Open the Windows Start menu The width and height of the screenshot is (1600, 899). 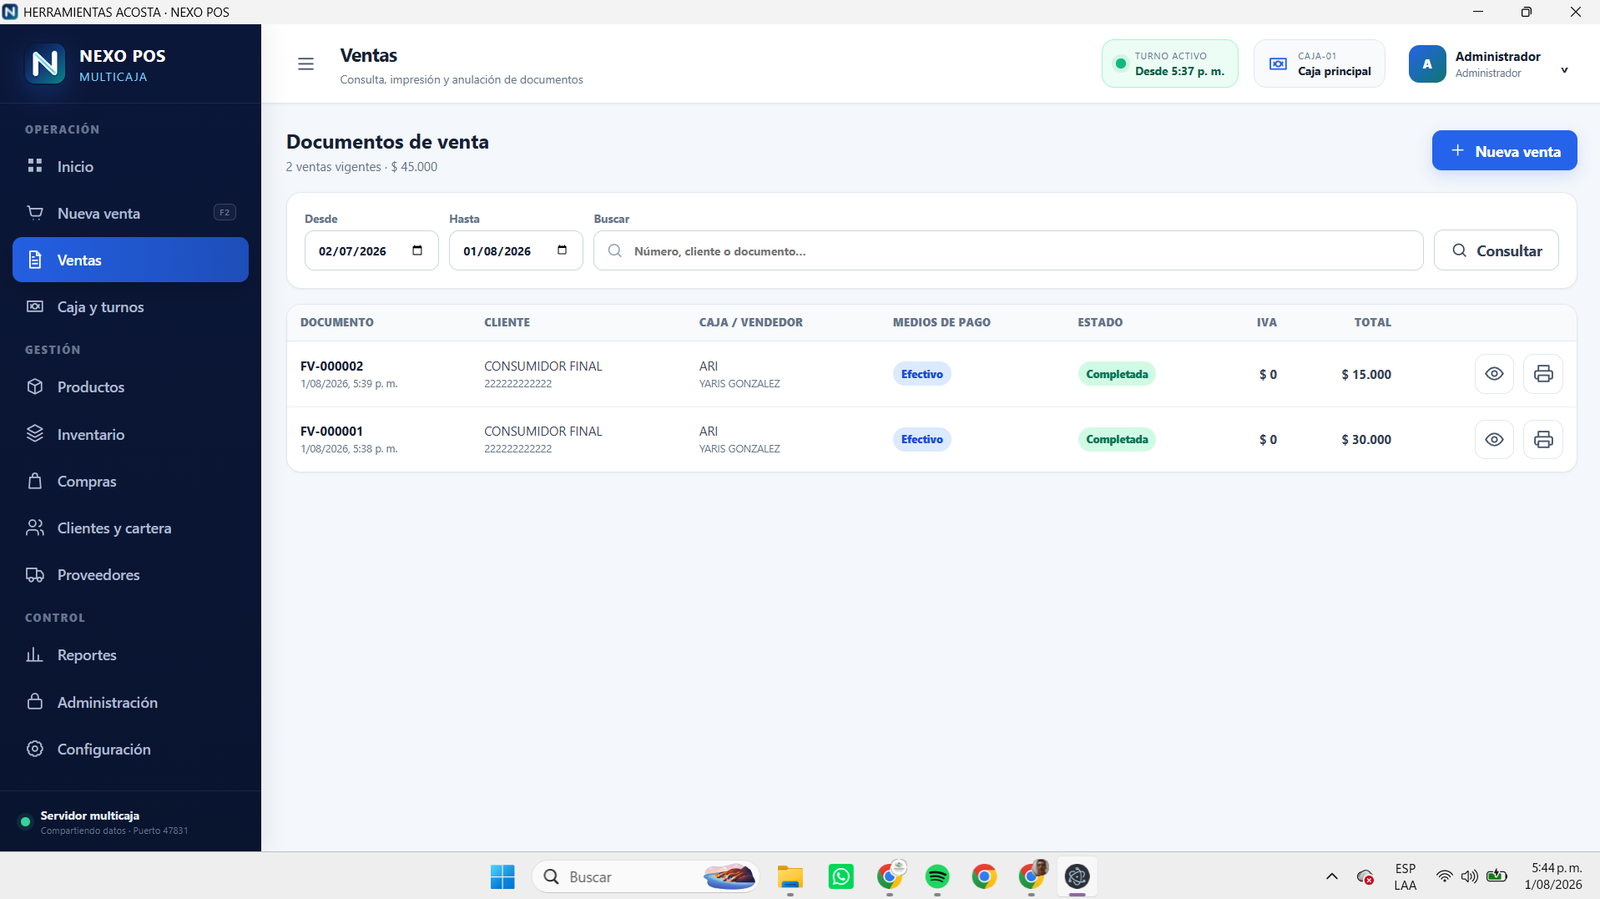point(502,877)
